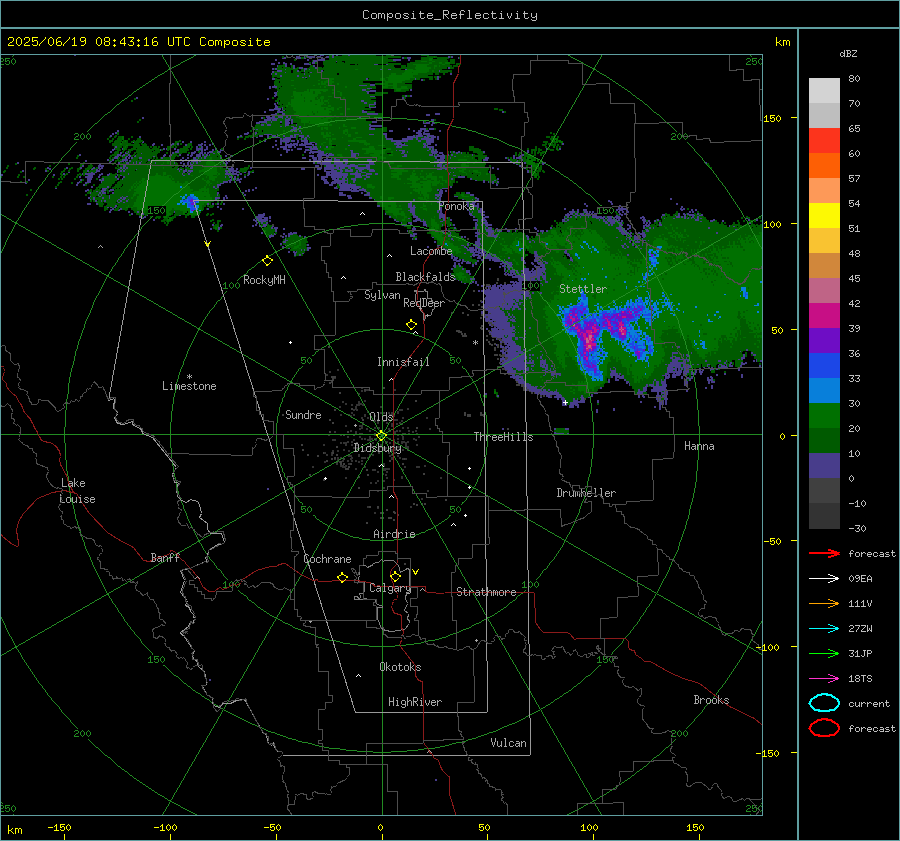
Task: Click the Stettler city label
Action: click(x=583, y=289)
